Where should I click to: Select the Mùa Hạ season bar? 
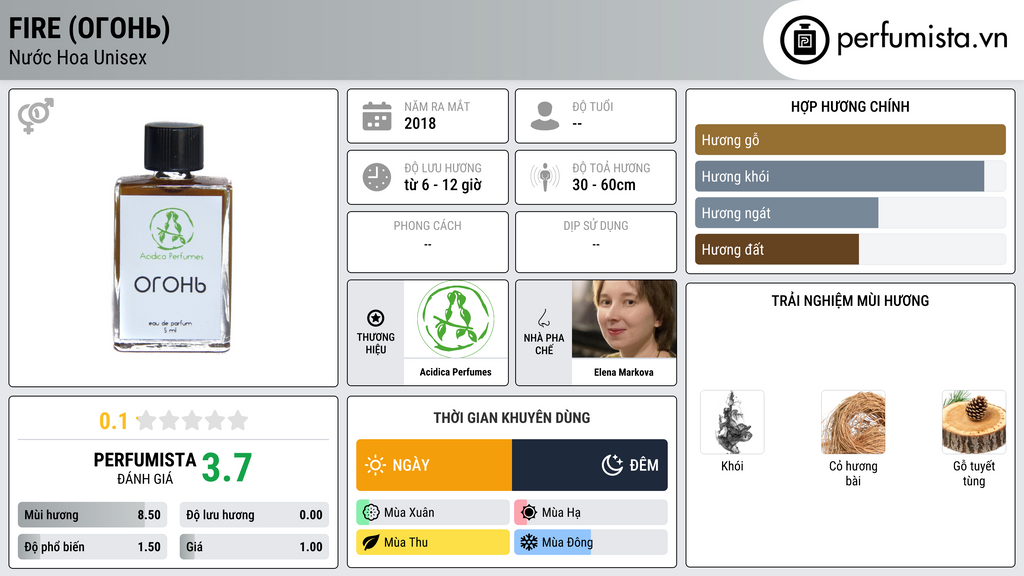coord(591,513)
